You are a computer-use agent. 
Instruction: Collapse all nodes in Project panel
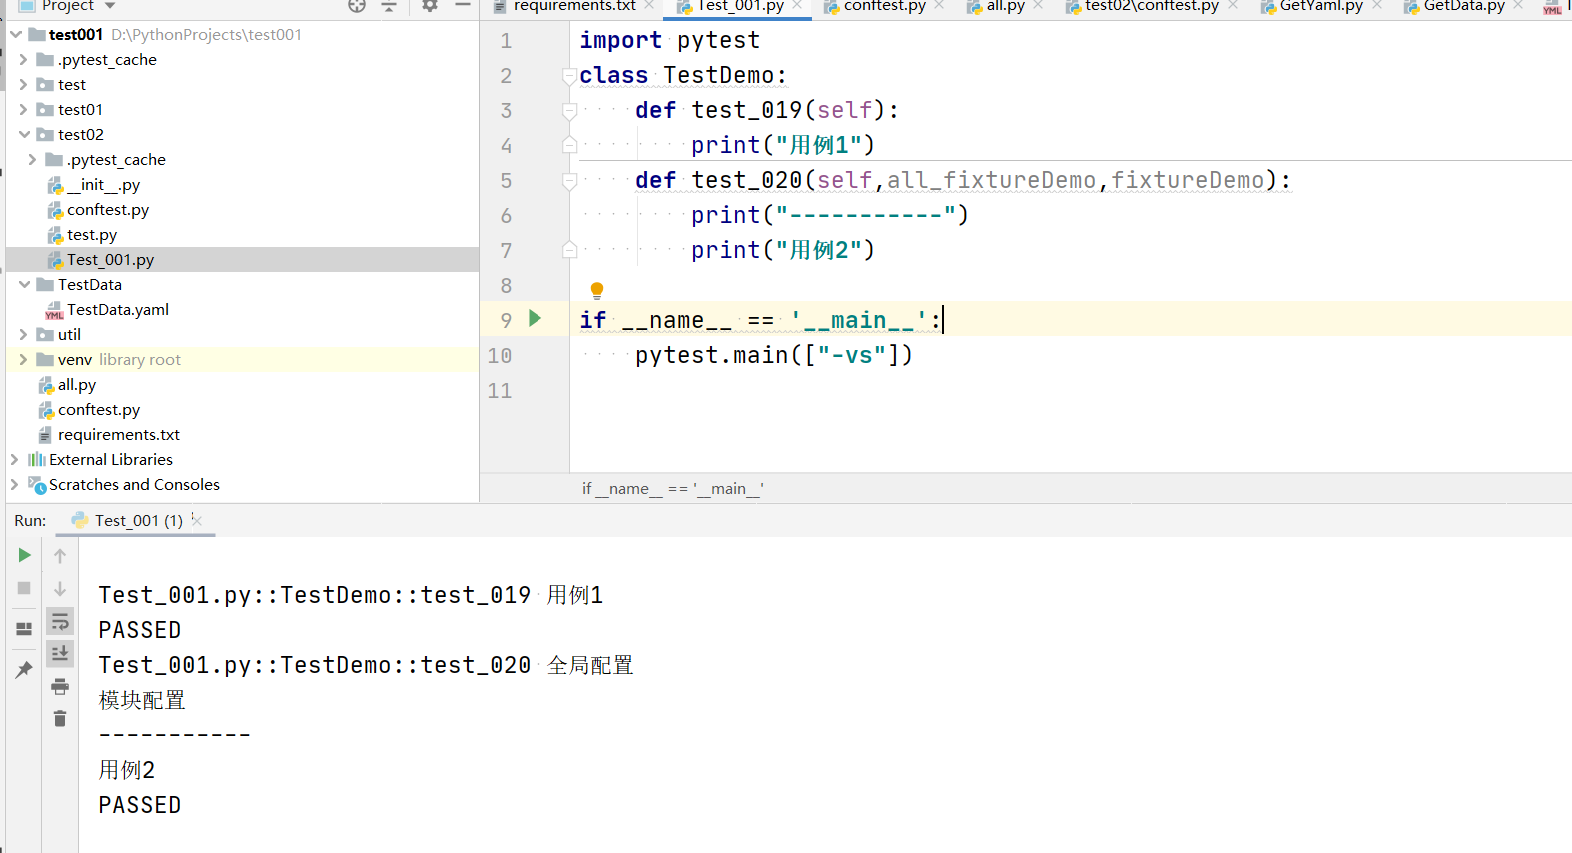point(389,5)
